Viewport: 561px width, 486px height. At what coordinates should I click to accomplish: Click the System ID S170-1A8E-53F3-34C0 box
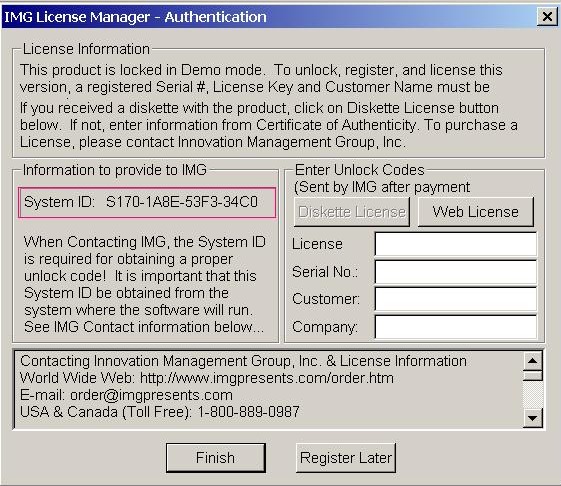pyautogui.click(x=147, y=202)
